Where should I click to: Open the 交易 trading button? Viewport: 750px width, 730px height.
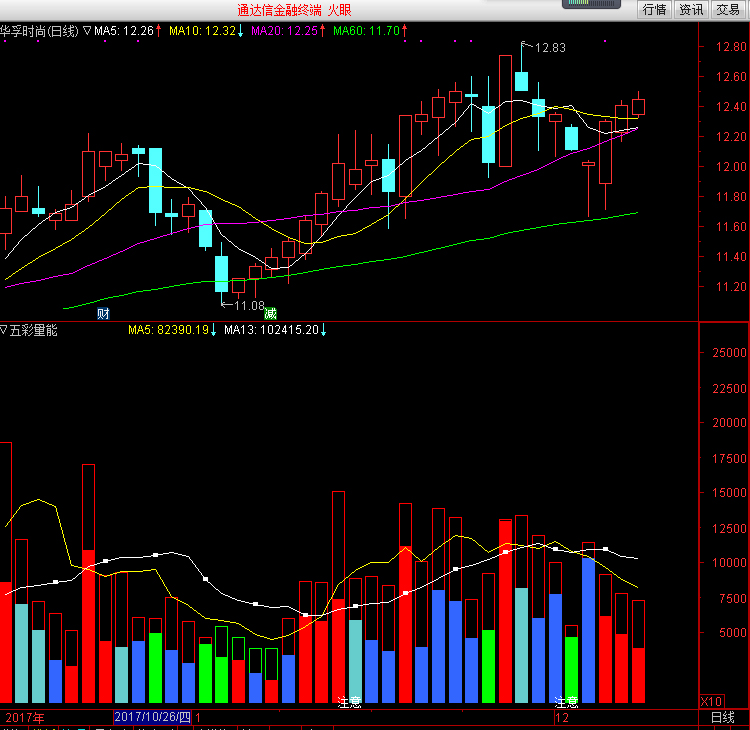click(x=728, y=10)
